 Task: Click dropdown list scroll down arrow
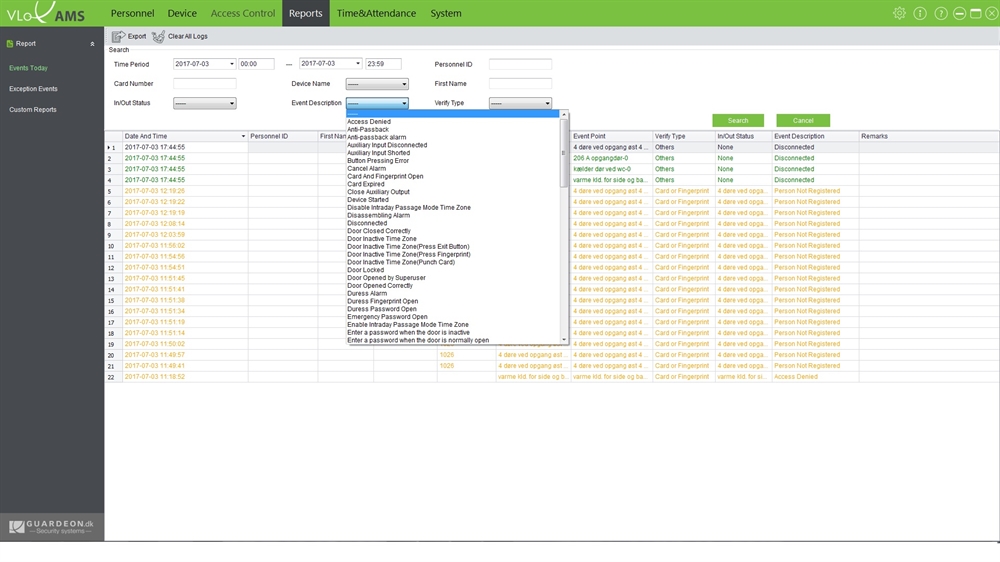point(564,340)
